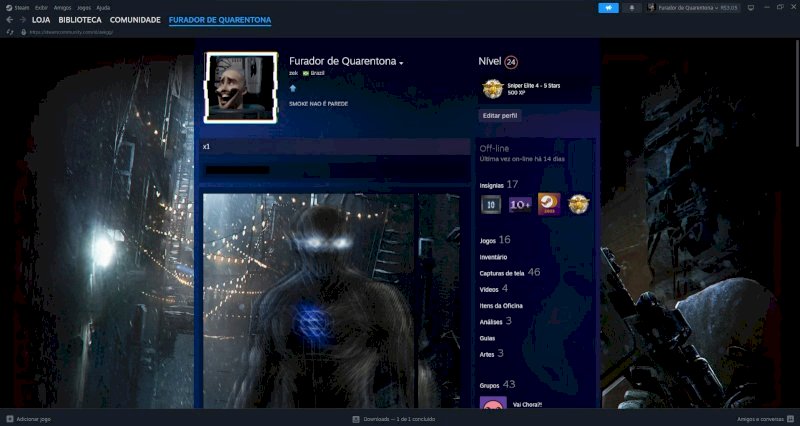Click the steamcommunity URL address
The image size is (800, 426).
71,32
